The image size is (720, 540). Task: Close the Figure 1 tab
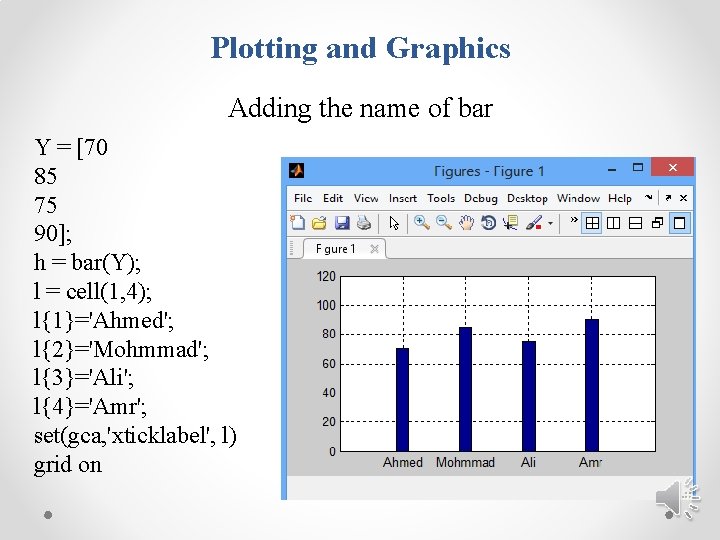coord(374,249)
